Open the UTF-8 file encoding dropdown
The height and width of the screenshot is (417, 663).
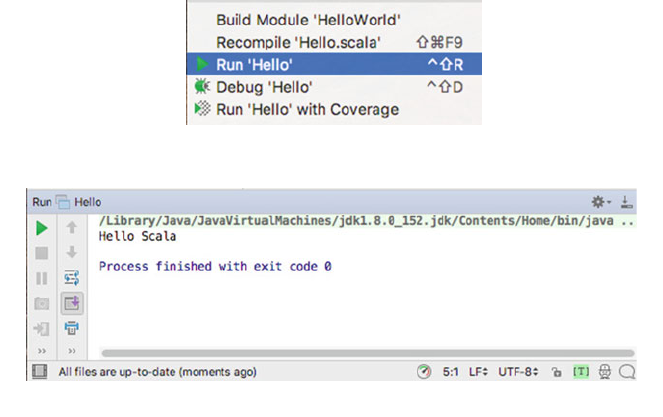pos(520,372)
